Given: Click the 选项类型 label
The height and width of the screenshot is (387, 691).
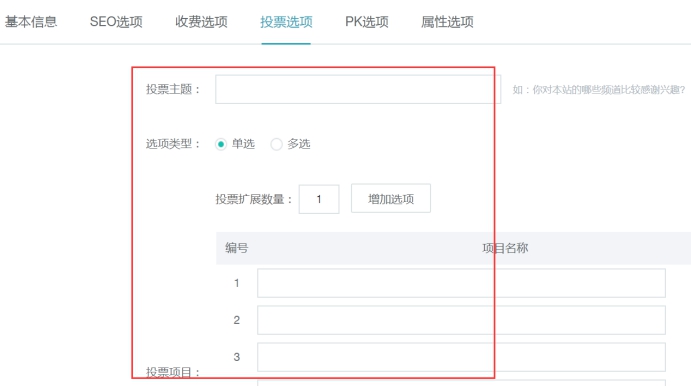Looking at the screenshot, I should tap(173, 144).
